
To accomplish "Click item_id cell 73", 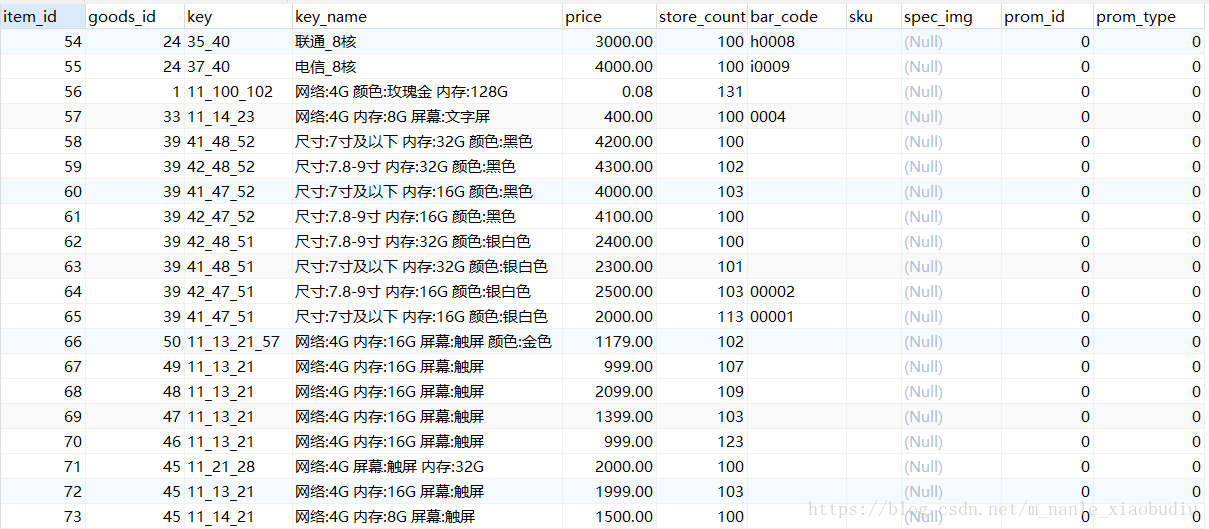I will tap(43, 516).
